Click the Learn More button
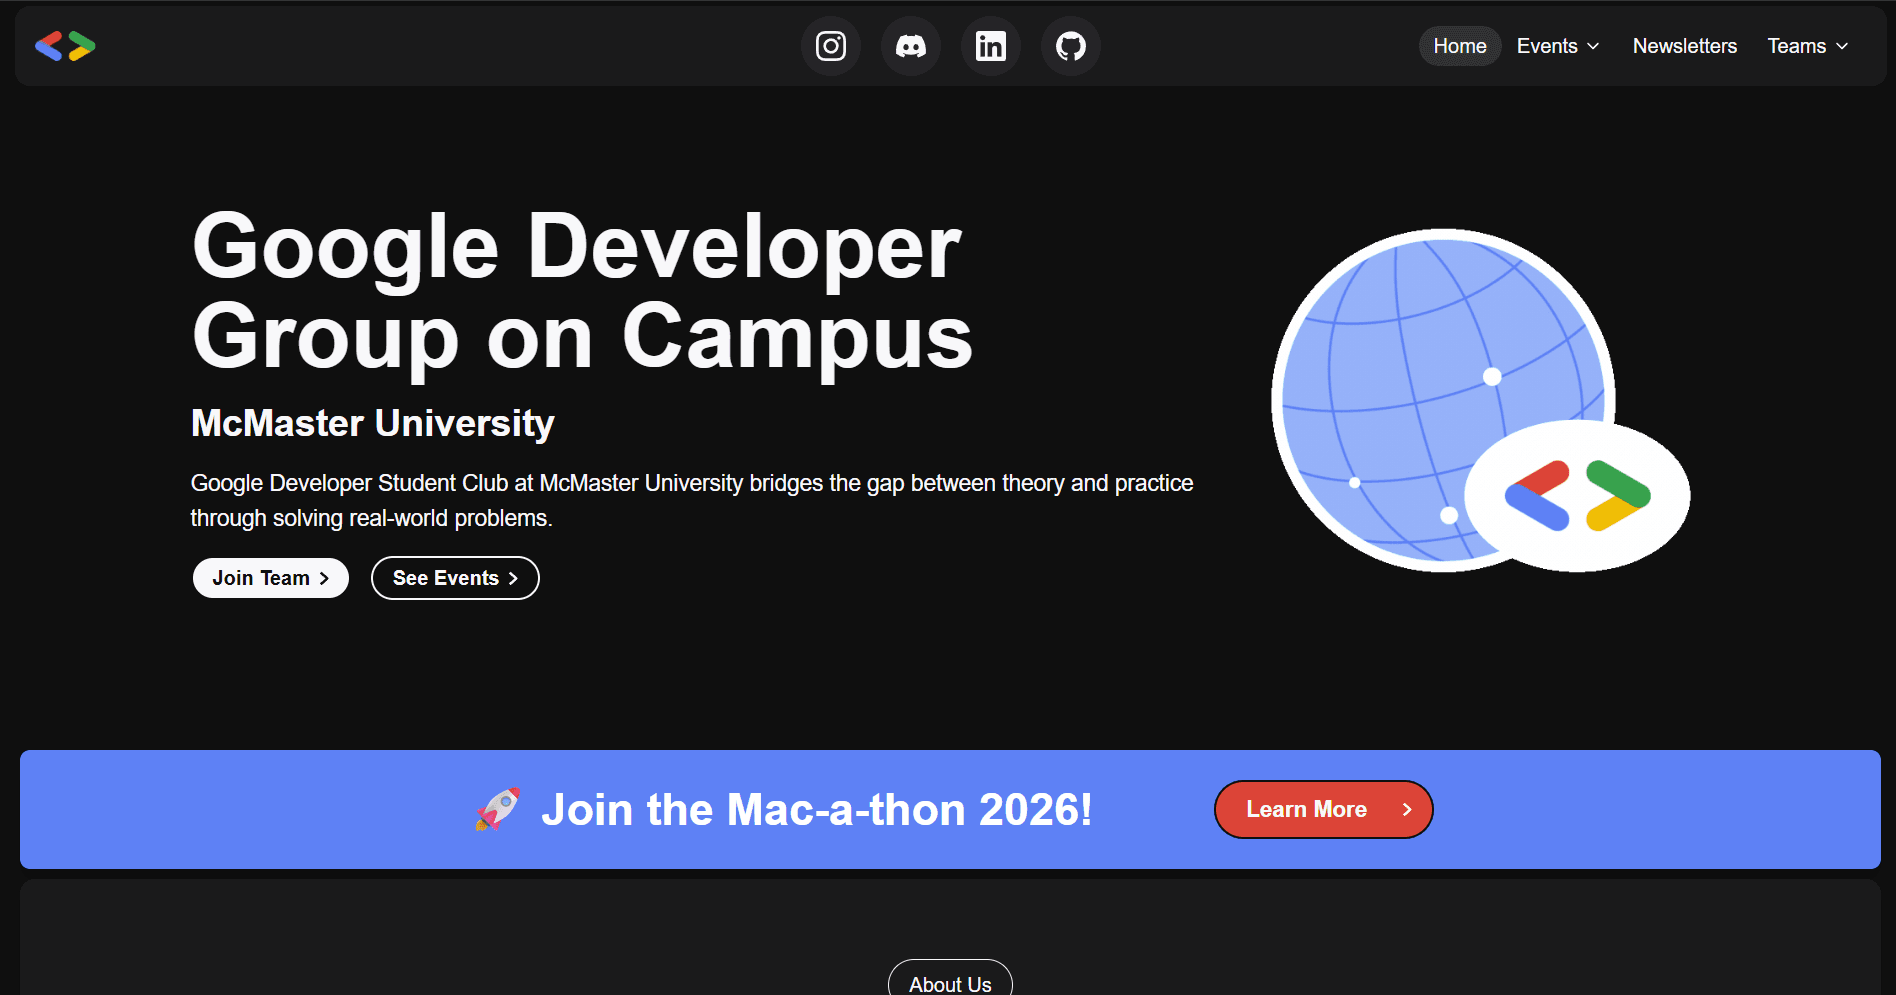The height and width of the screenshot is (995, 1896). (x=1324, y=810)
